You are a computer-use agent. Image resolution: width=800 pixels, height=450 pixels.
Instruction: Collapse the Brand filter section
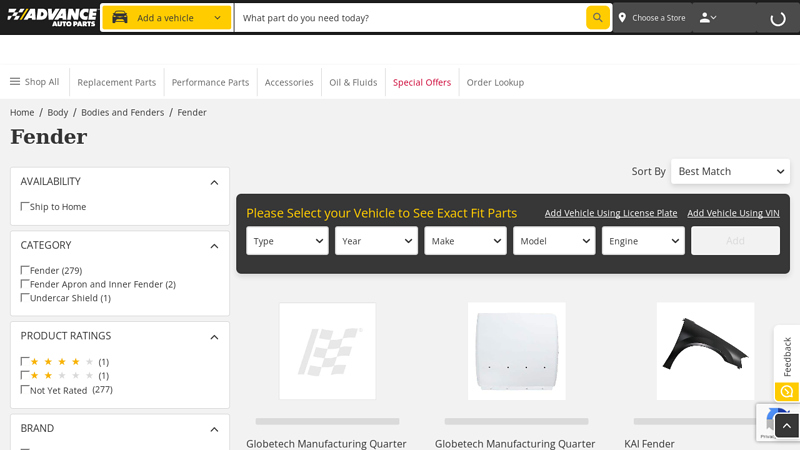pyautogui.click(x=214, y=429)
